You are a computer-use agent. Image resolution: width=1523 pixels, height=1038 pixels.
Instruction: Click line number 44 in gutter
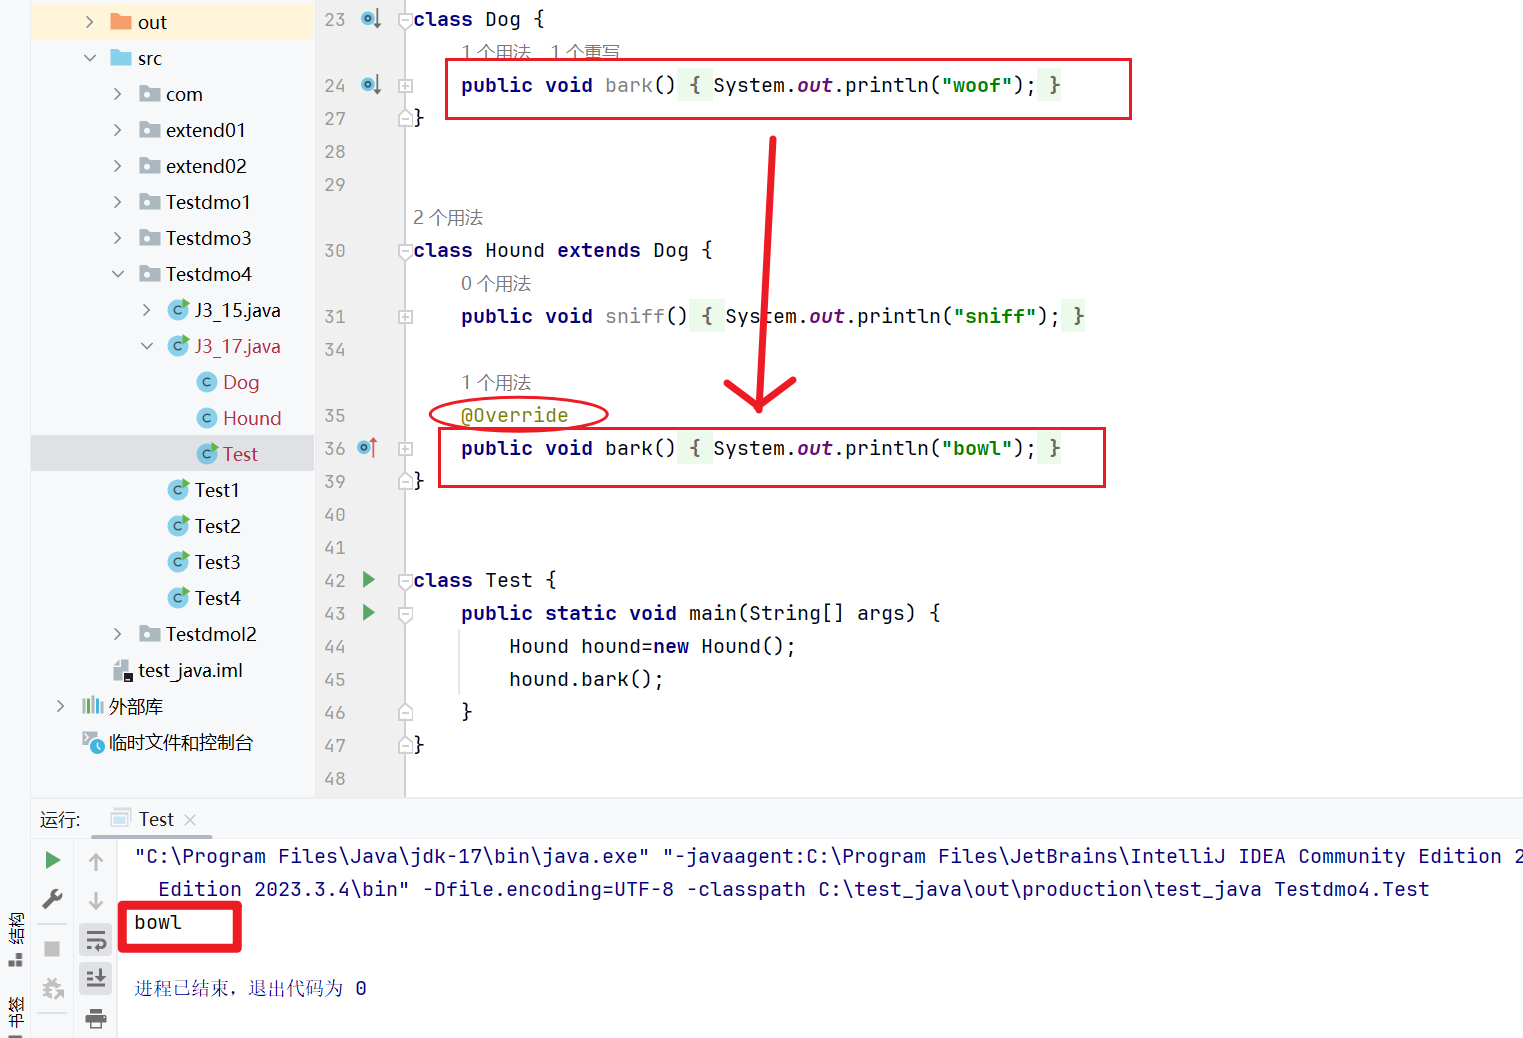(335, 646)
